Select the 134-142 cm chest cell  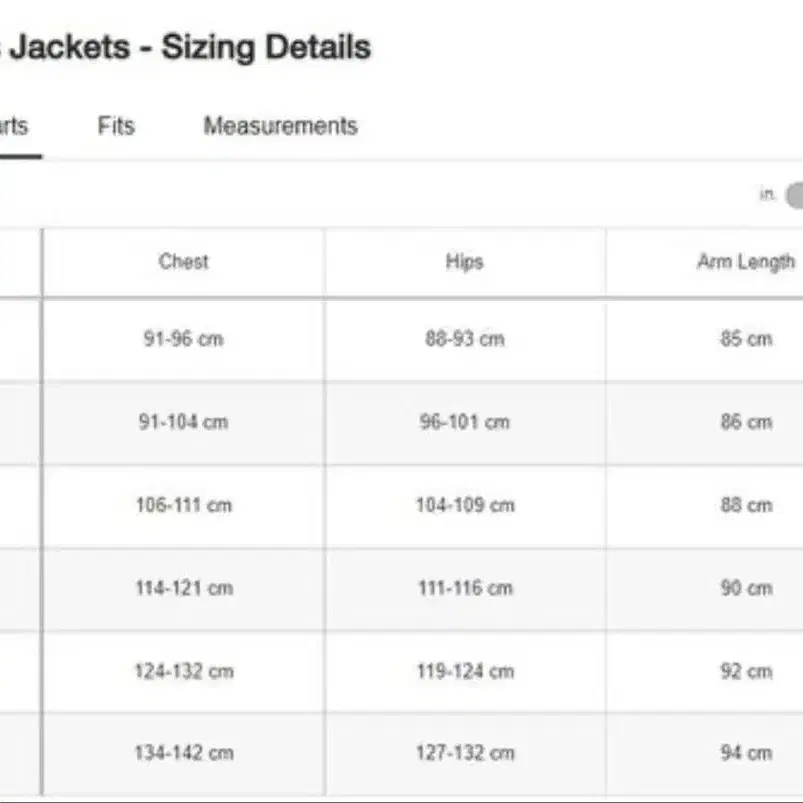183,753
